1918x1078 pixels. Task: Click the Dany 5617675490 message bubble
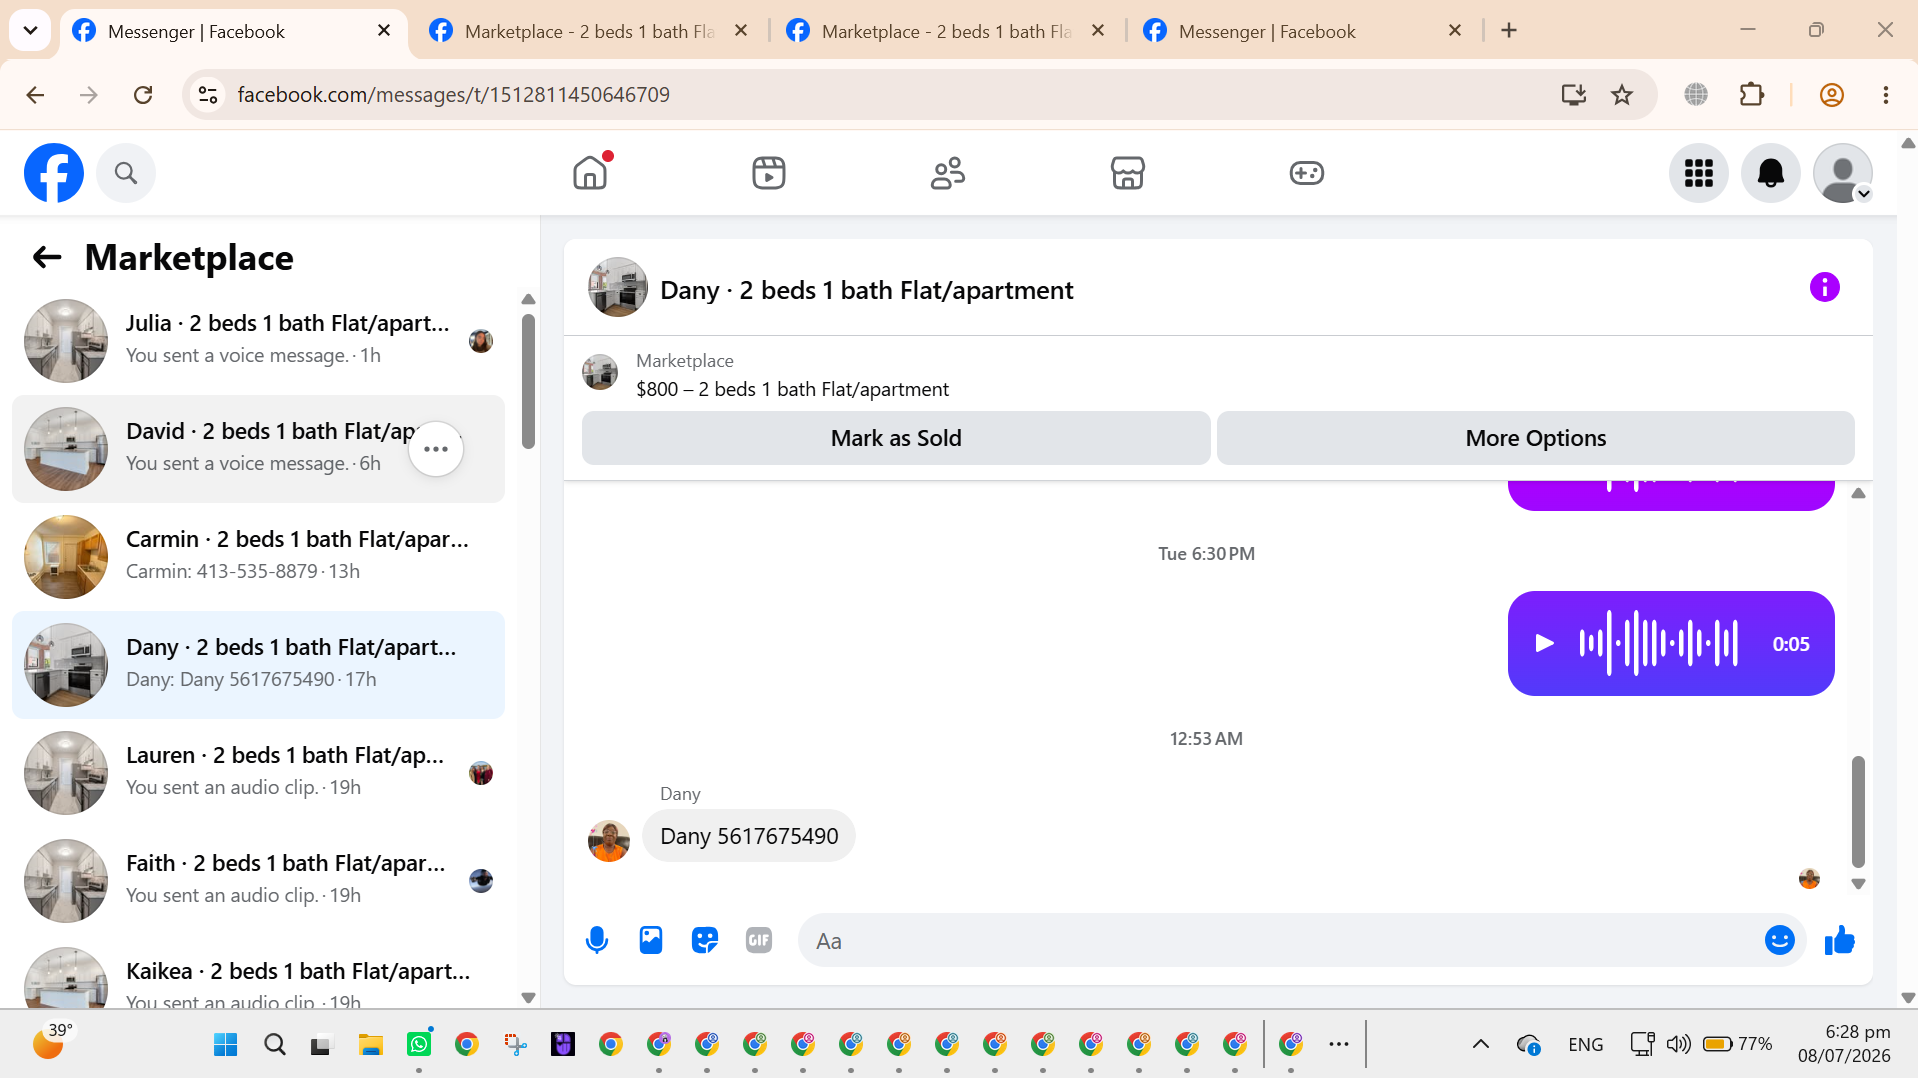[749, 836]
